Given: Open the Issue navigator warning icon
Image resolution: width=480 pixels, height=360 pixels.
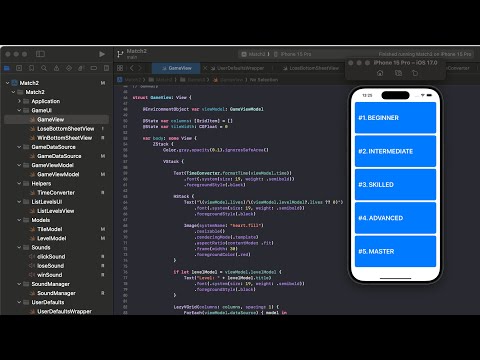Looking at the screenshot, I should click(56, 68).
